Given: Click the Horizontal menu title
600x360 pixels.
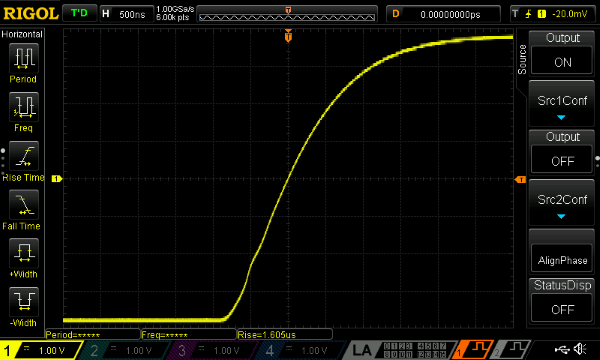Looking at the screenshot, I should (x=22, y=34).
